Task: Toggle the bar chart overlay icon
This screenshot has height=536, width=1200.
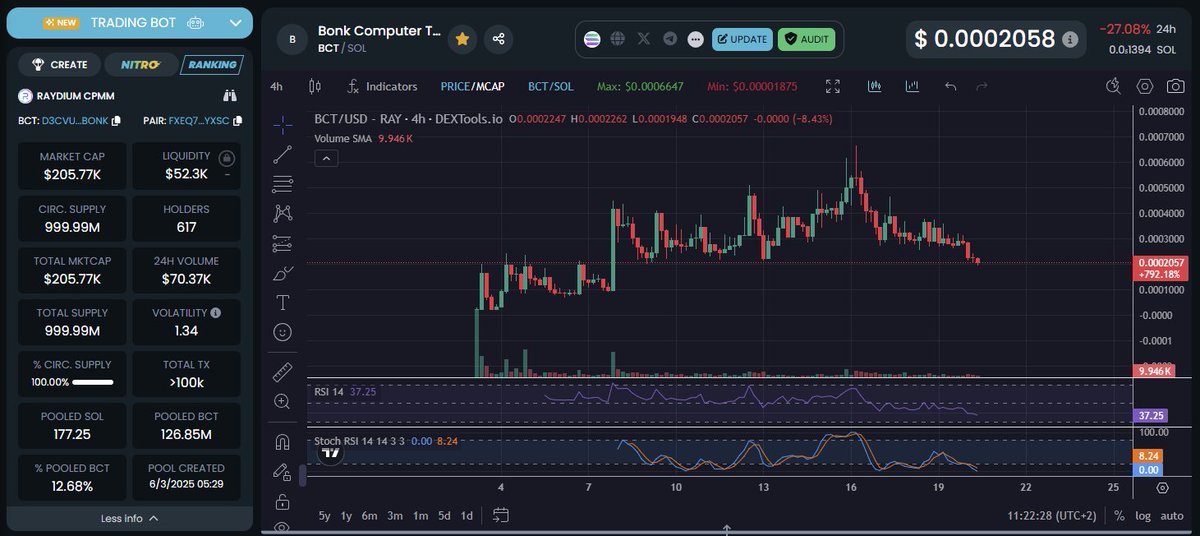Action: pyautogui.click(x=911, y=86)
